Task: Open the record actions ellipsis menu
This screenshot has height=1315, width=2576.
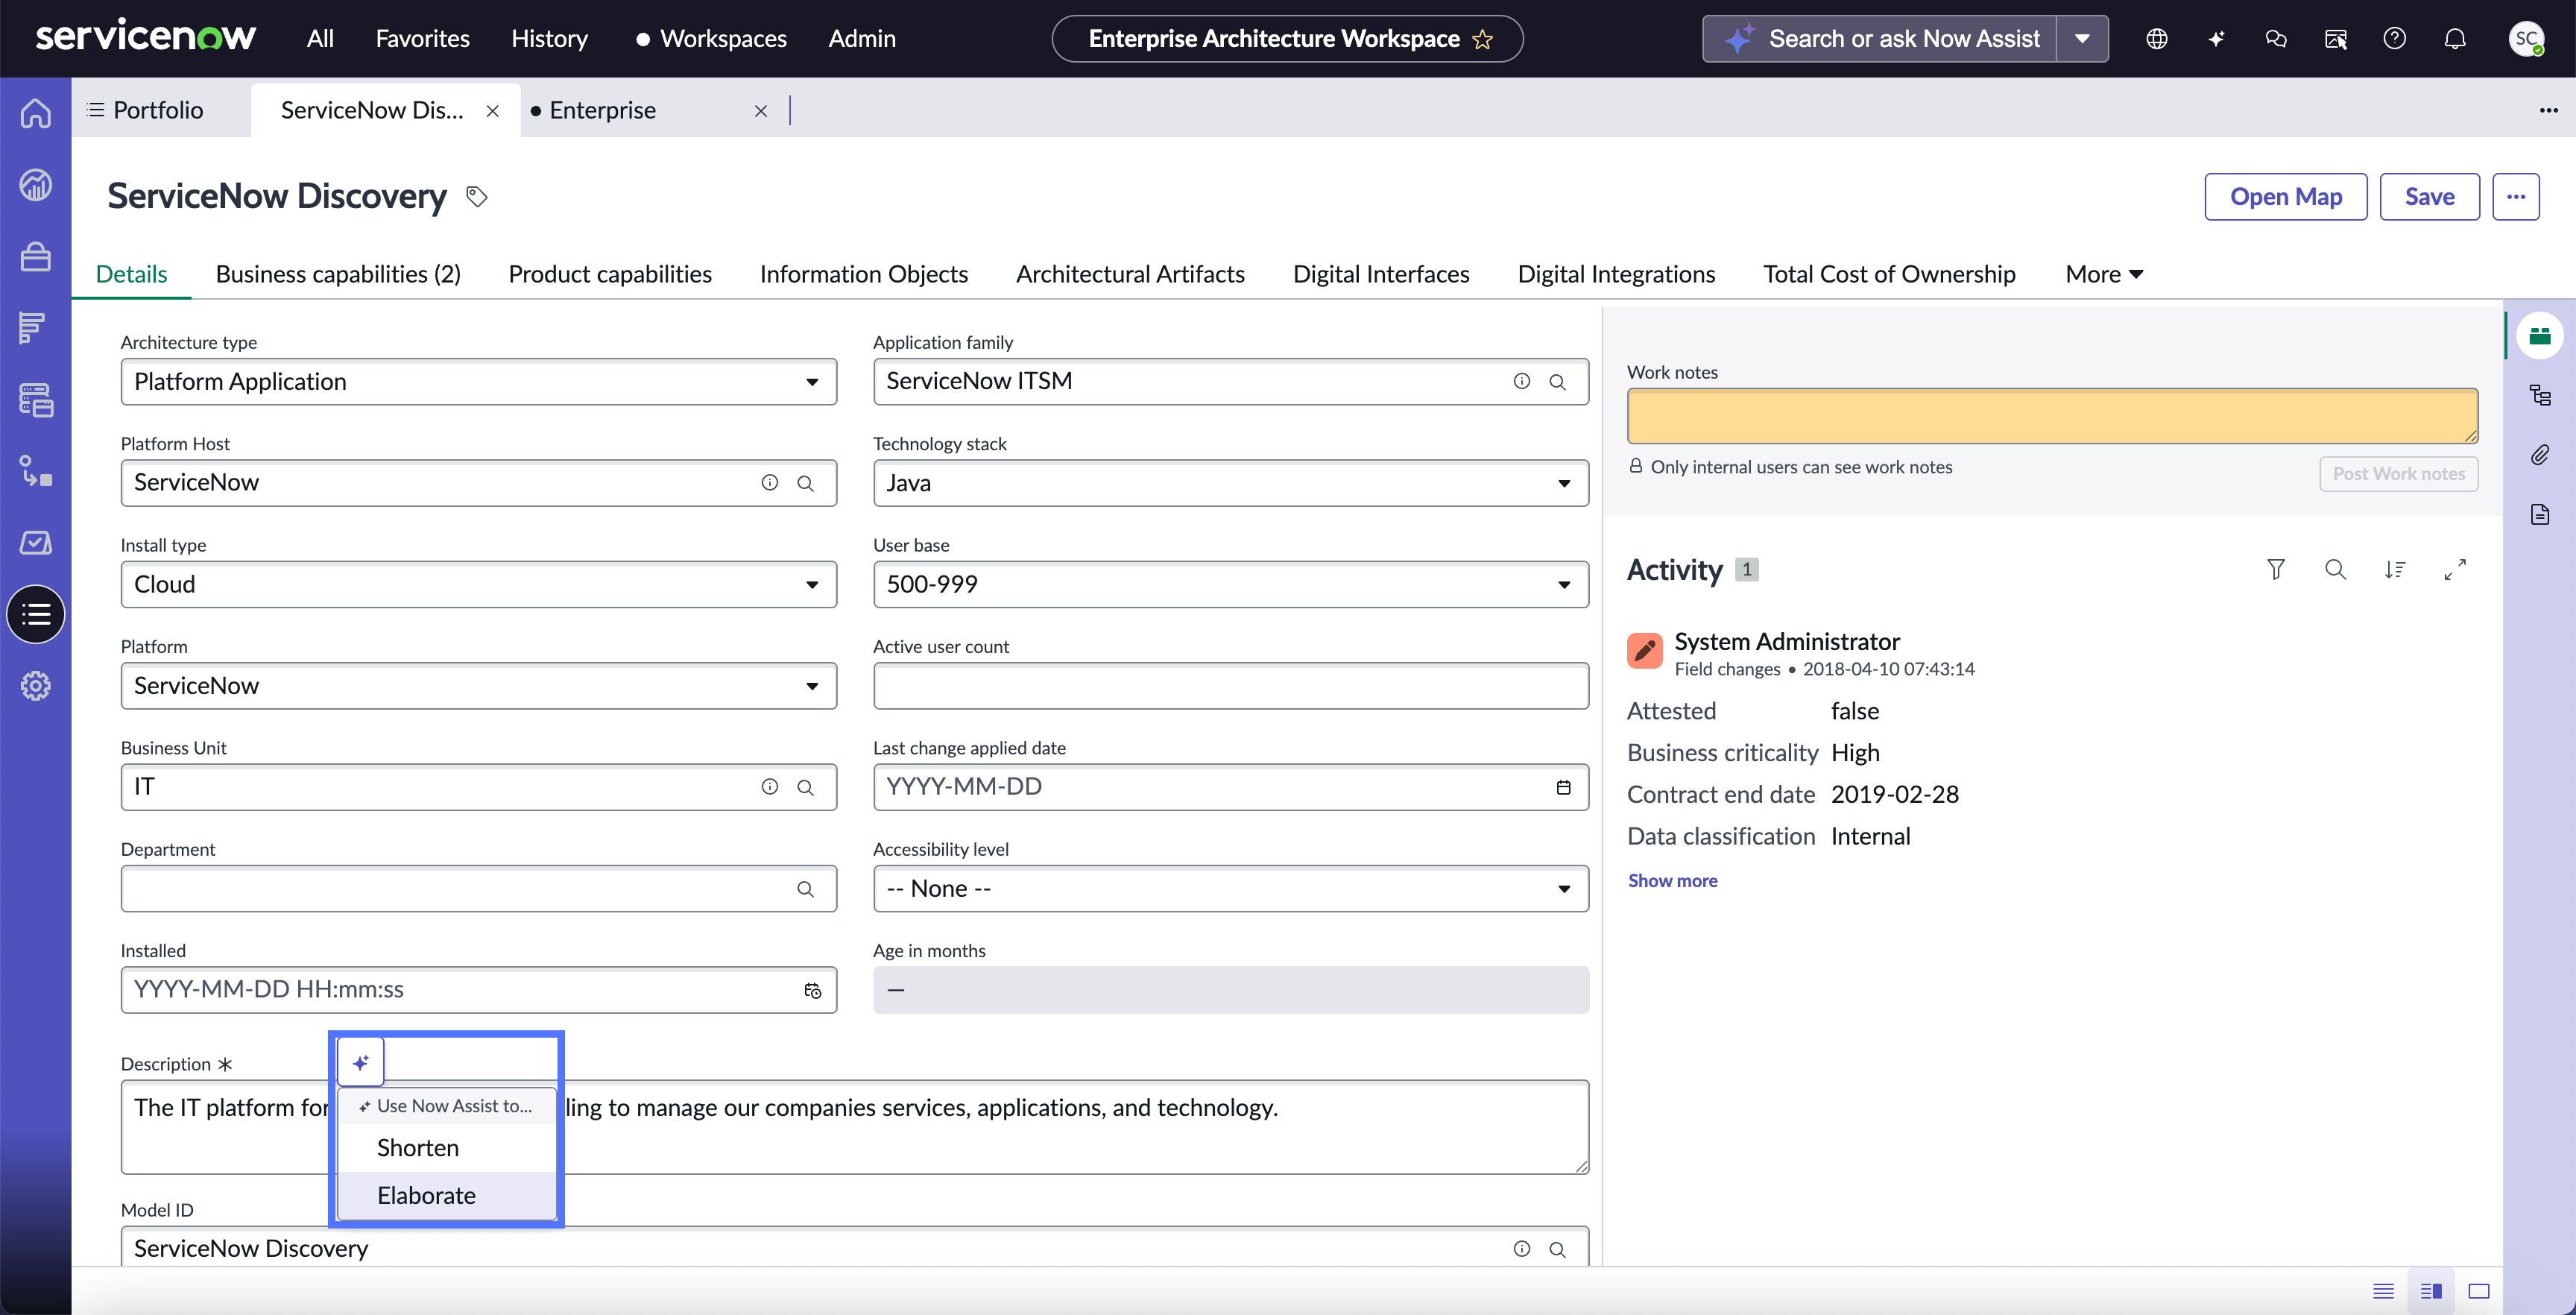Action: pos(2516,197)
